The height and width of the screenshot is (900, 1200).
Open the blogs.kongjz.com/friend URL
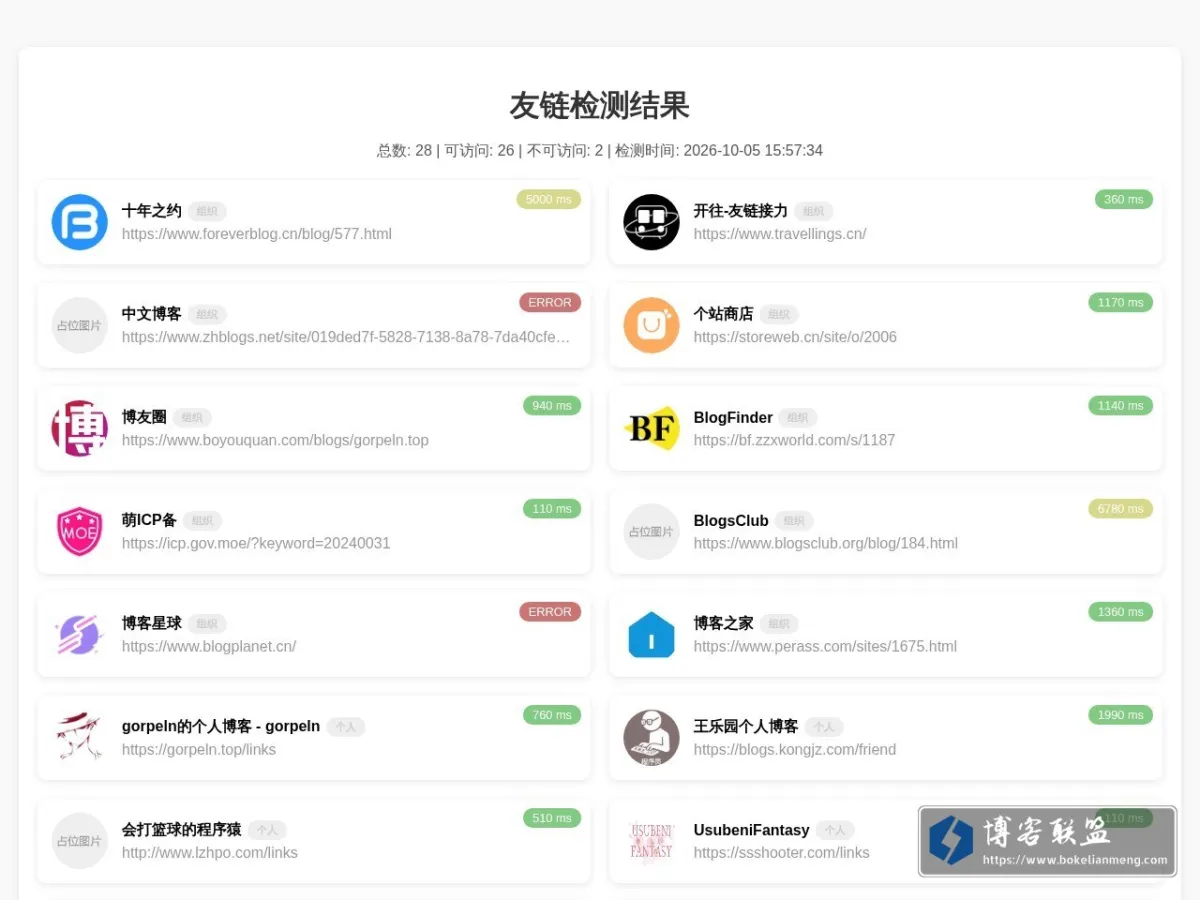795,749
